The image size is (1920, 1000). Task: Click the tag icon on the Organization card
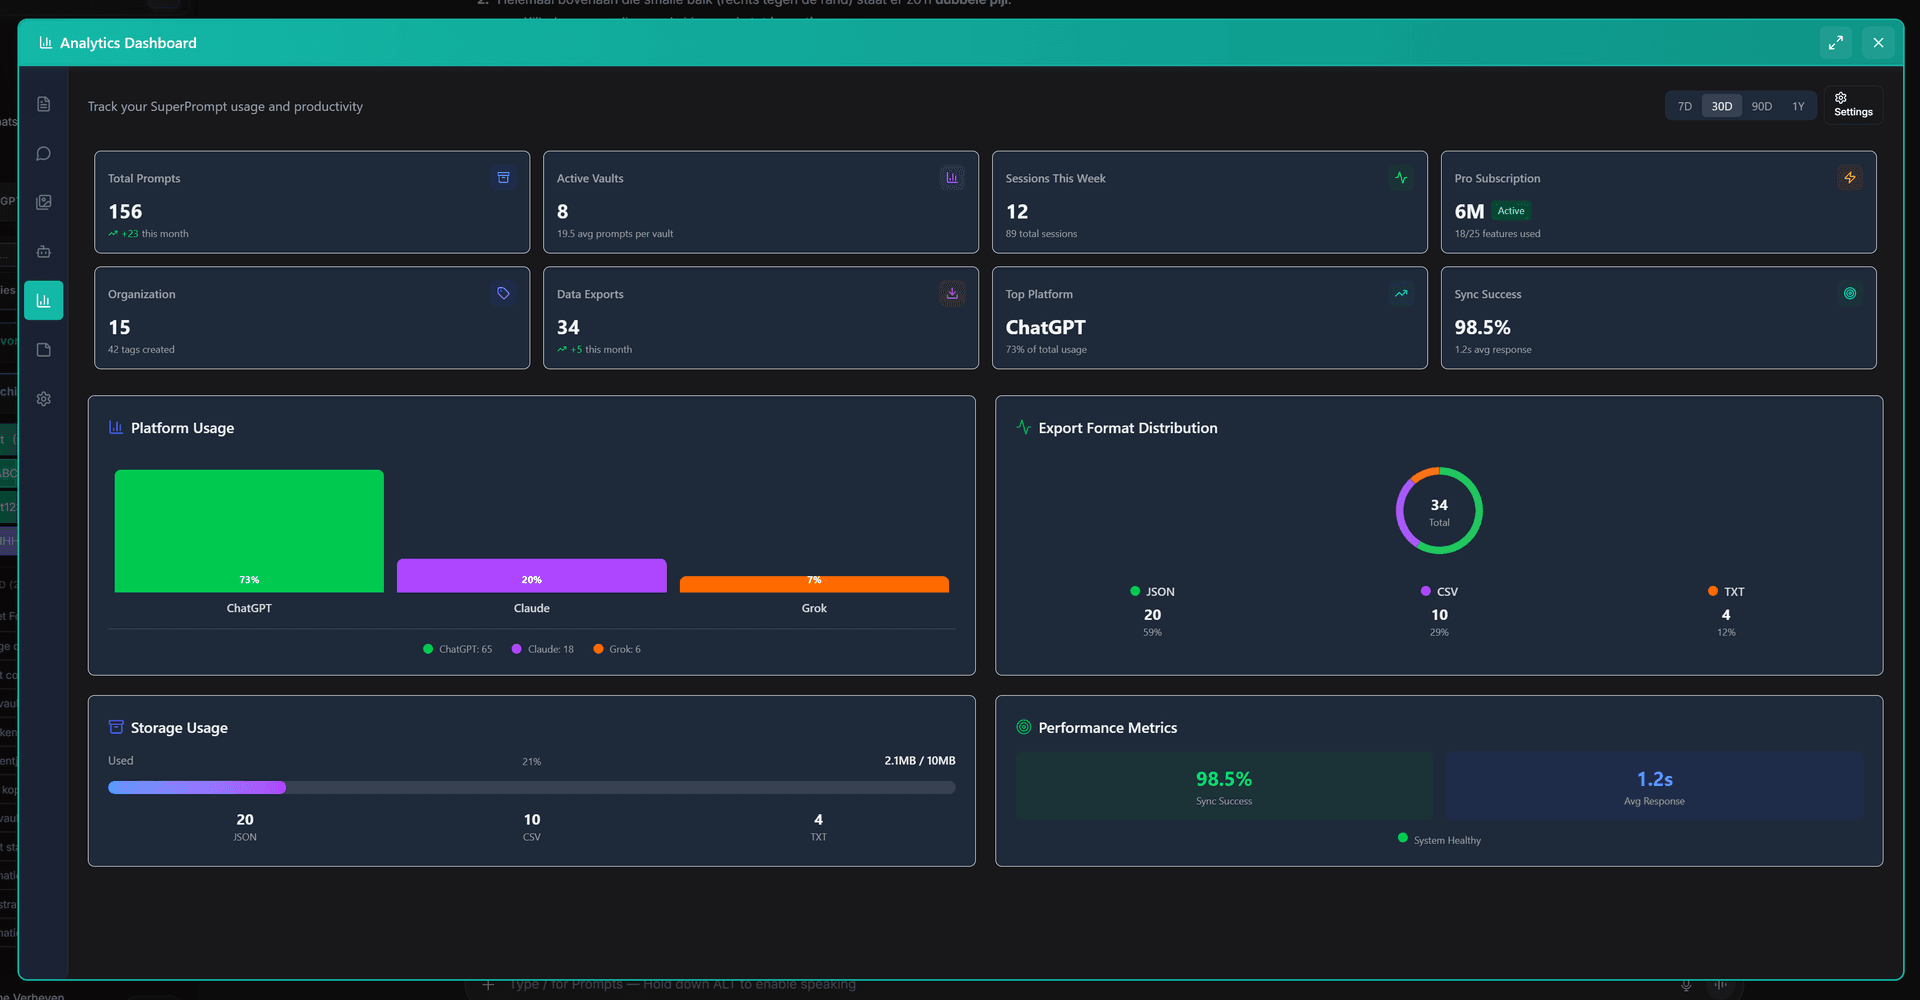pyautogui.click(x=503, y=293)
